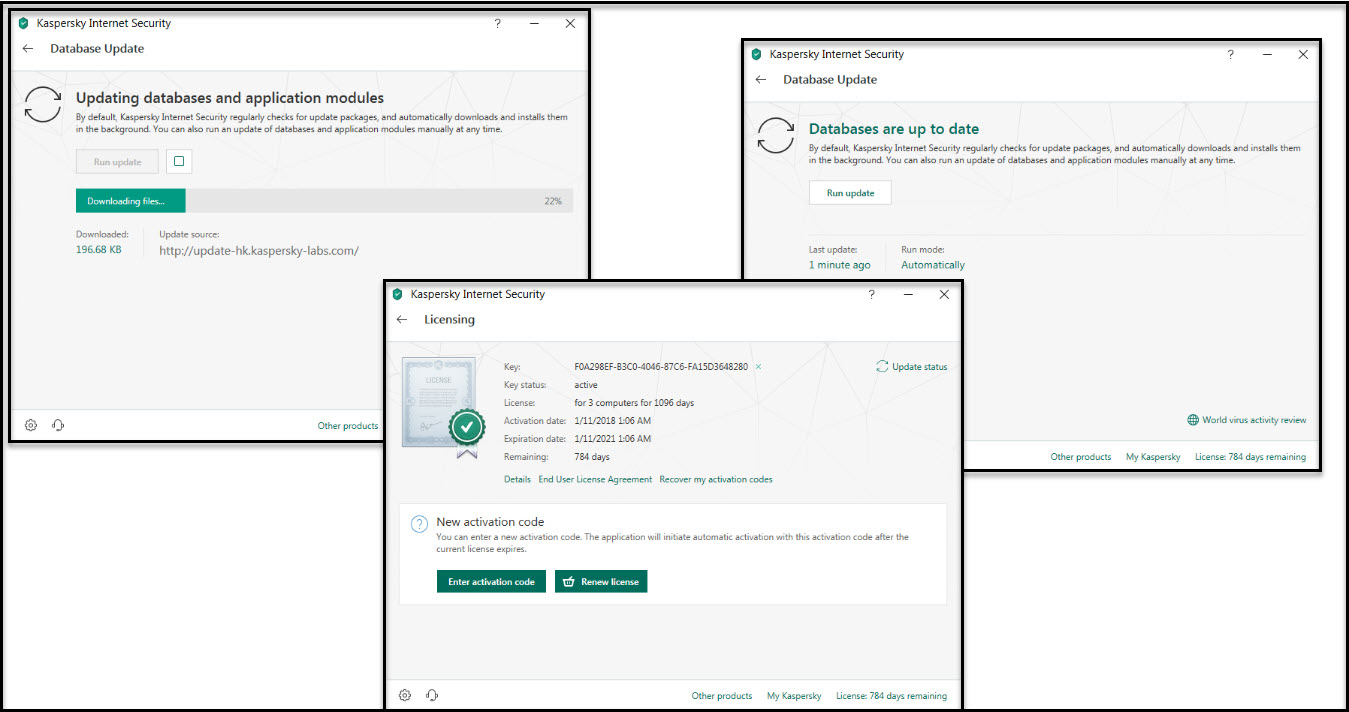The image size is (1349, 712).
Task: Open support headset icon in the updating window
Action: pyautogui.click(x=58, y=425)
